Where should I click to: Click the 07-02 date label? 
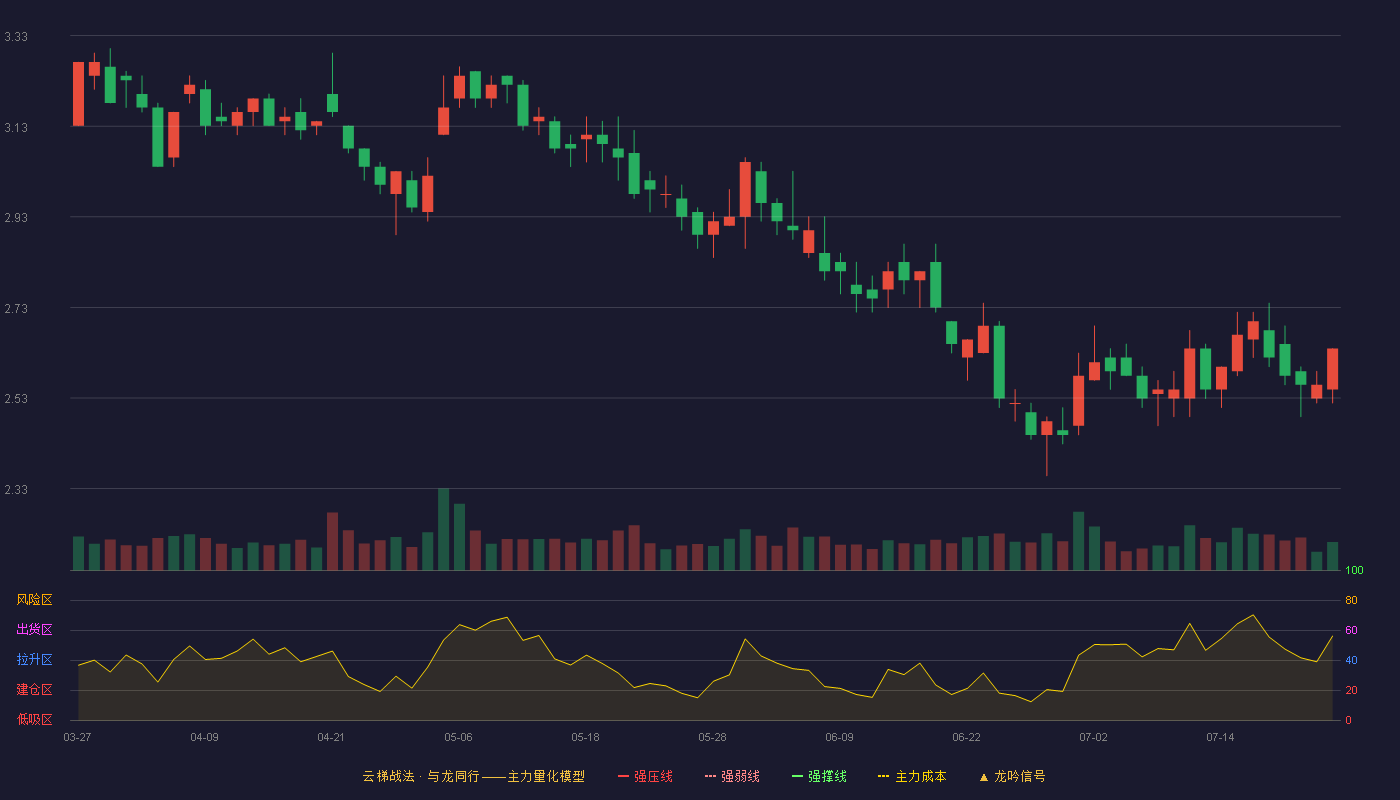[x=1093, y=737]
